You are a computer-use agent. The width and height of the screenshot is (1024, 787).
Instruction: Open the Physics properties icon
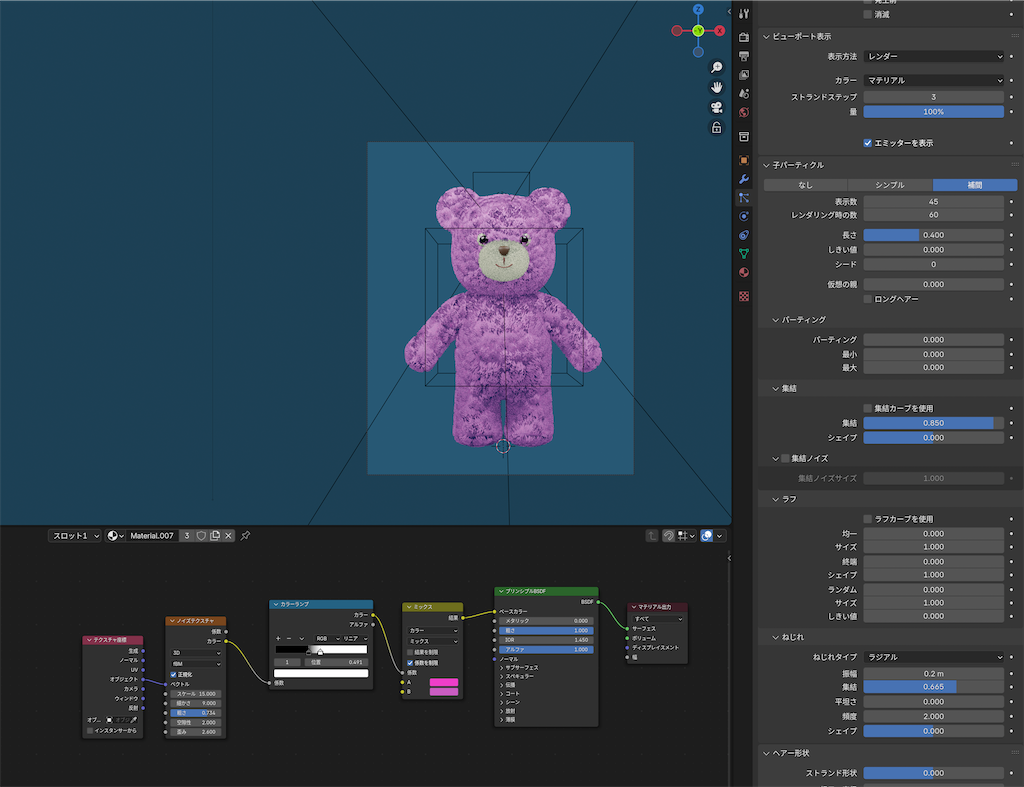click(744, 216)
